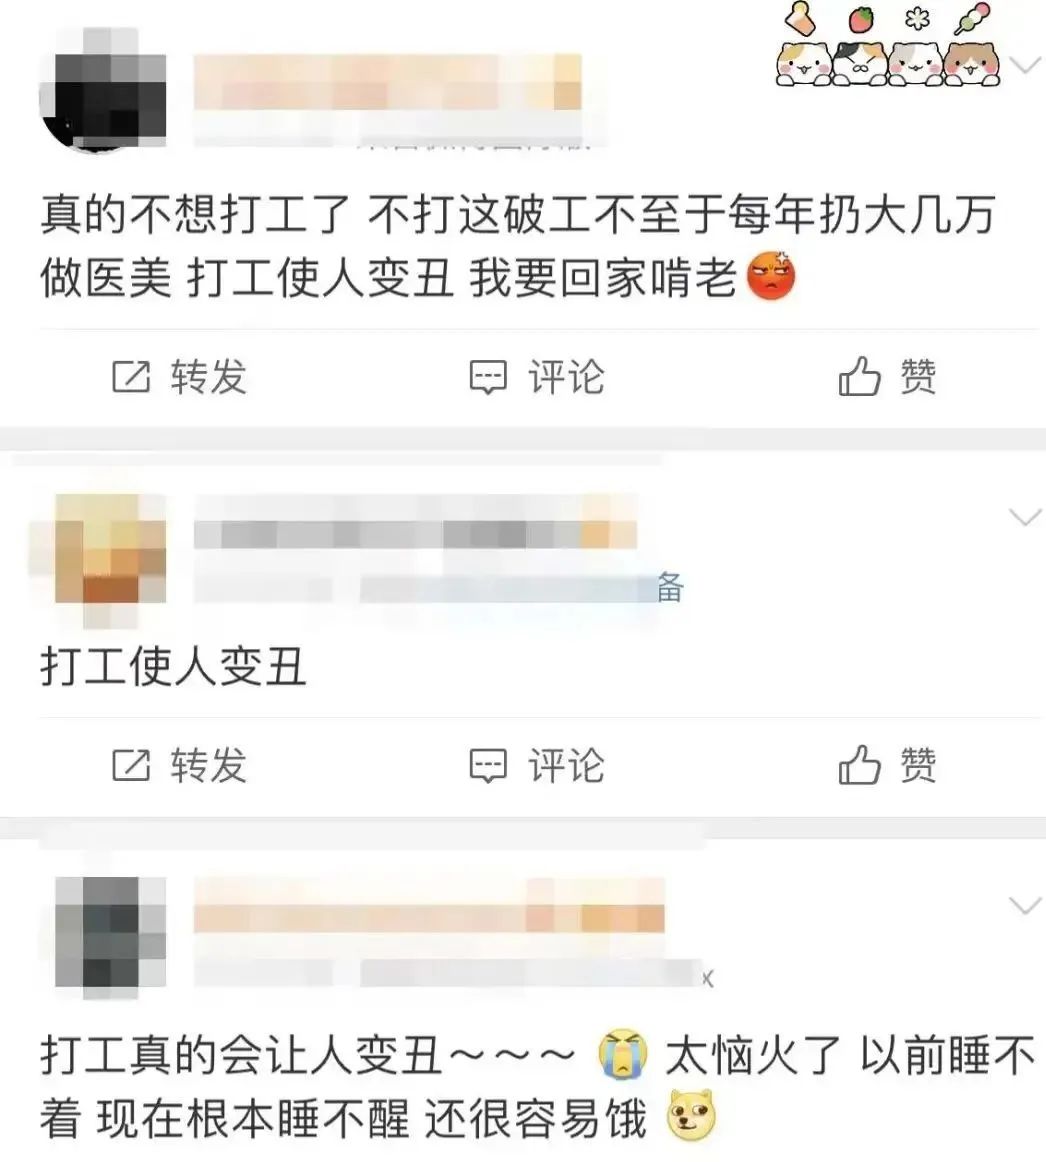Tap the repost icon on the first post
Screen dimensions: 1046x1162
pyautogui.click(x=131, y=376)
